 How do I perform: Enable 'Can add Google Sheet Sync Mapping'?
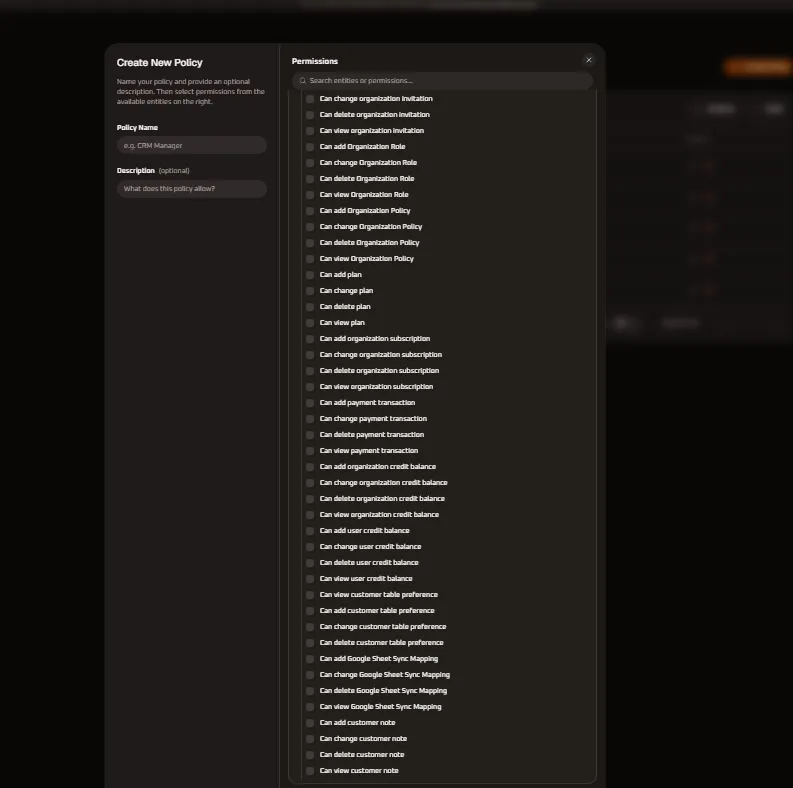click(x=310, y=659)
